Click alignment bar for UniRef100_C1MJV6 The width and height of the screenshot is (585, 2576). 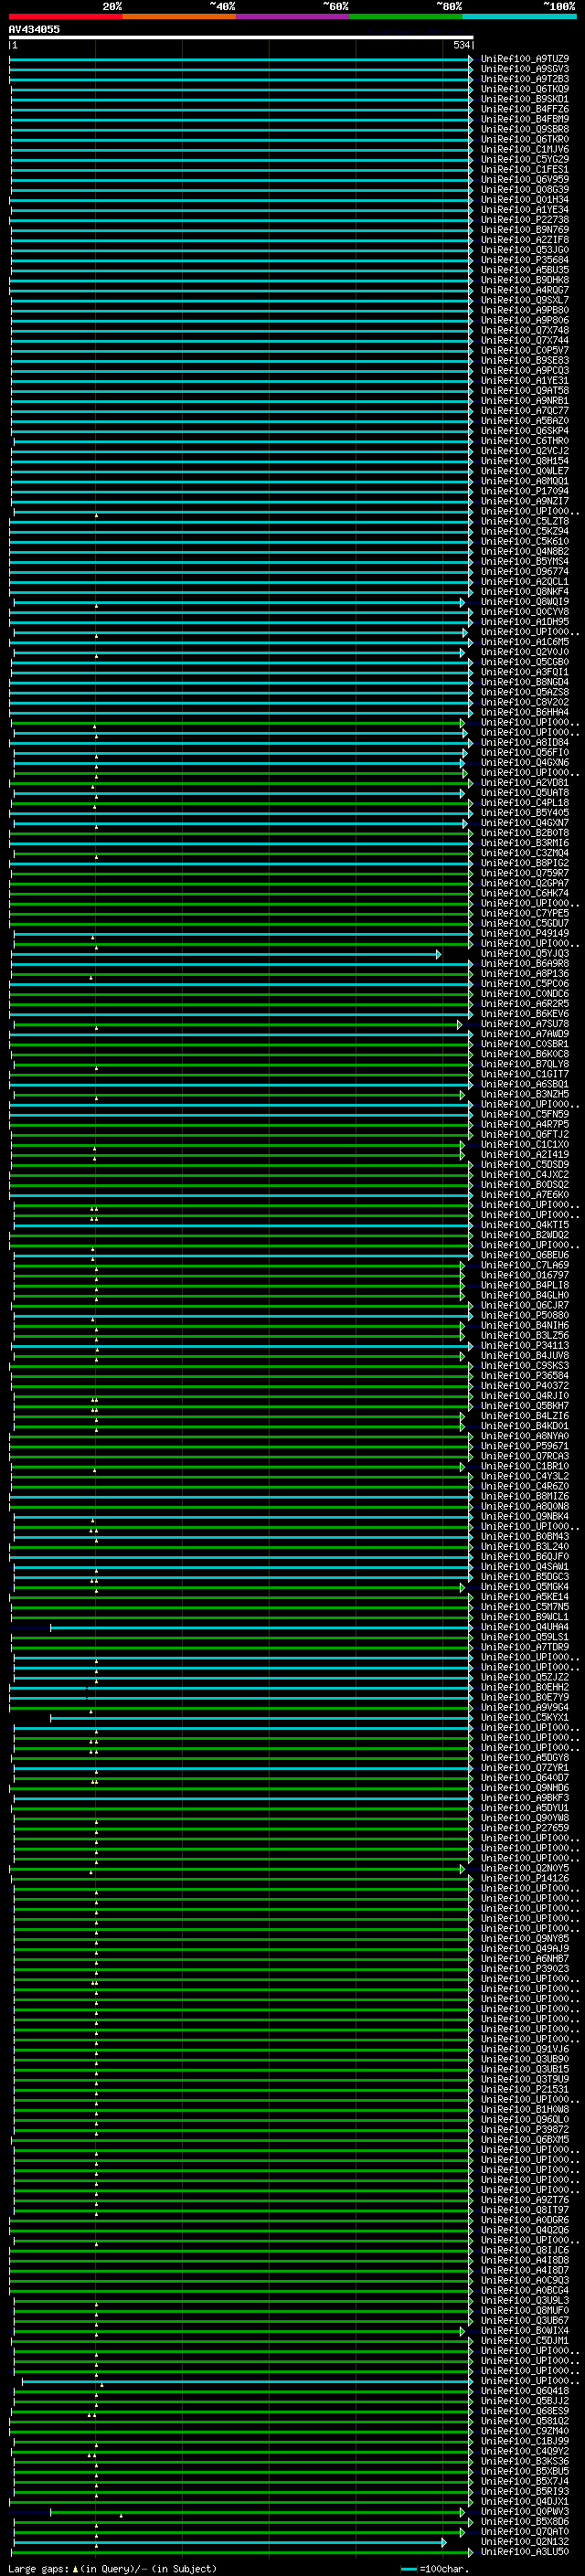[x=241, y=150]
